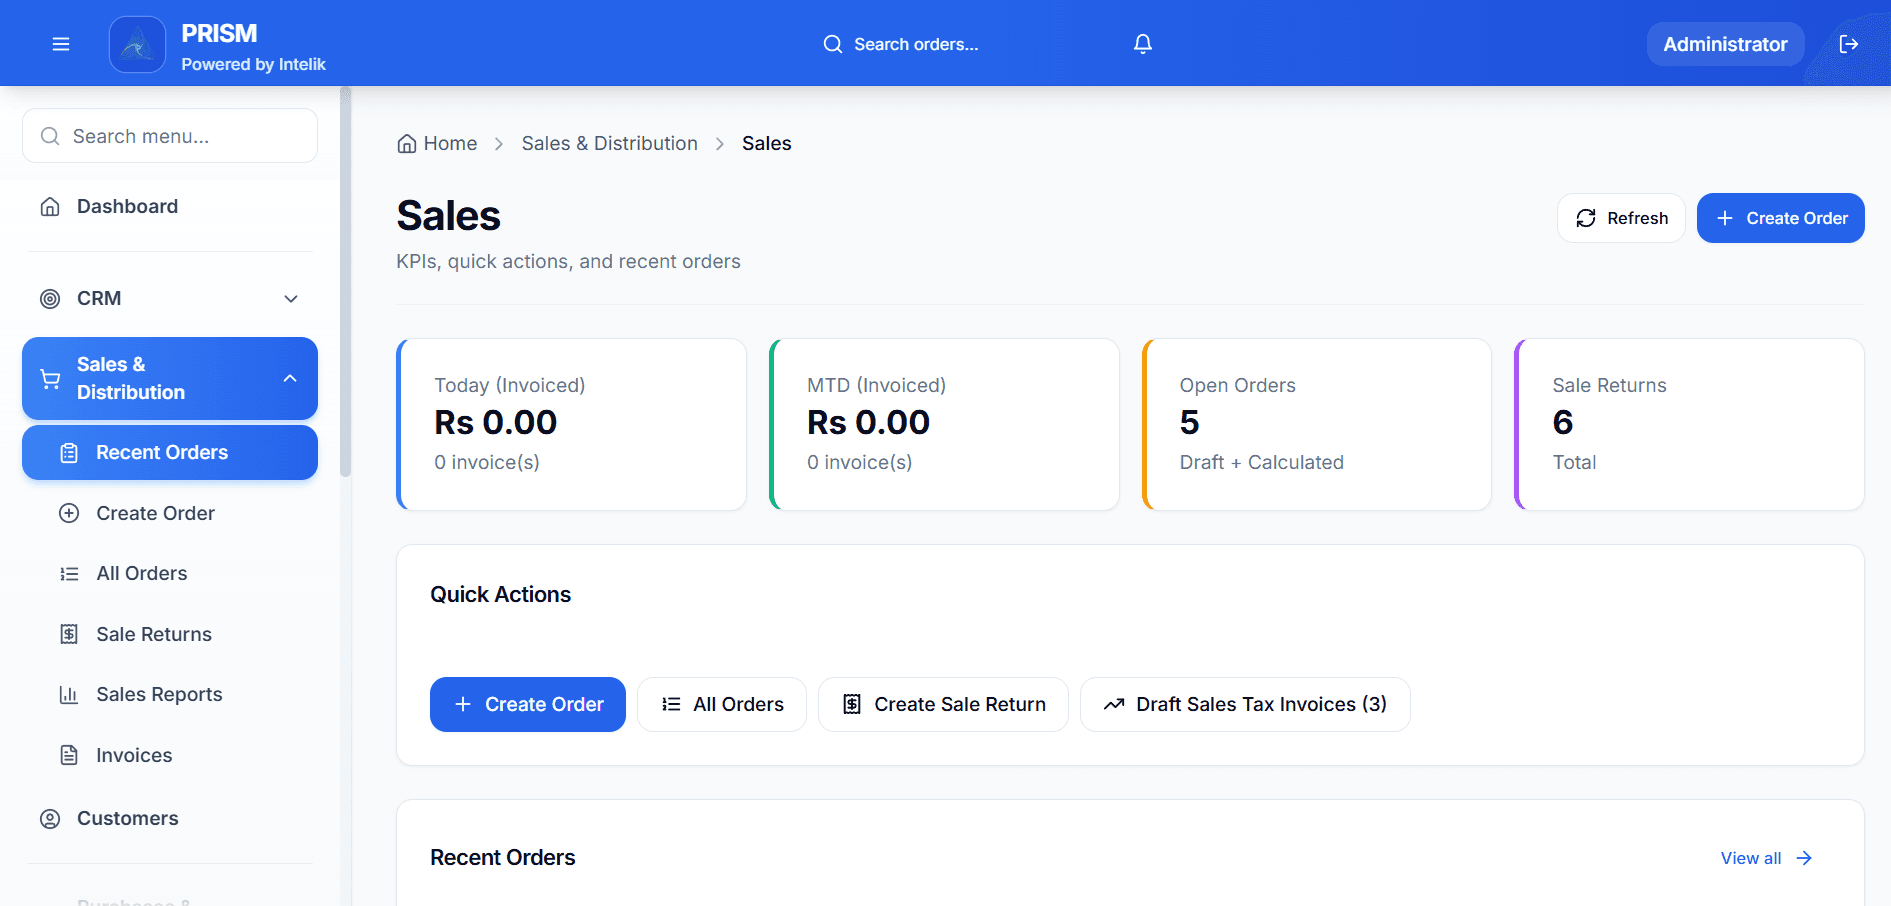Collapse the Sales & Distribution section

coord(290,379)
